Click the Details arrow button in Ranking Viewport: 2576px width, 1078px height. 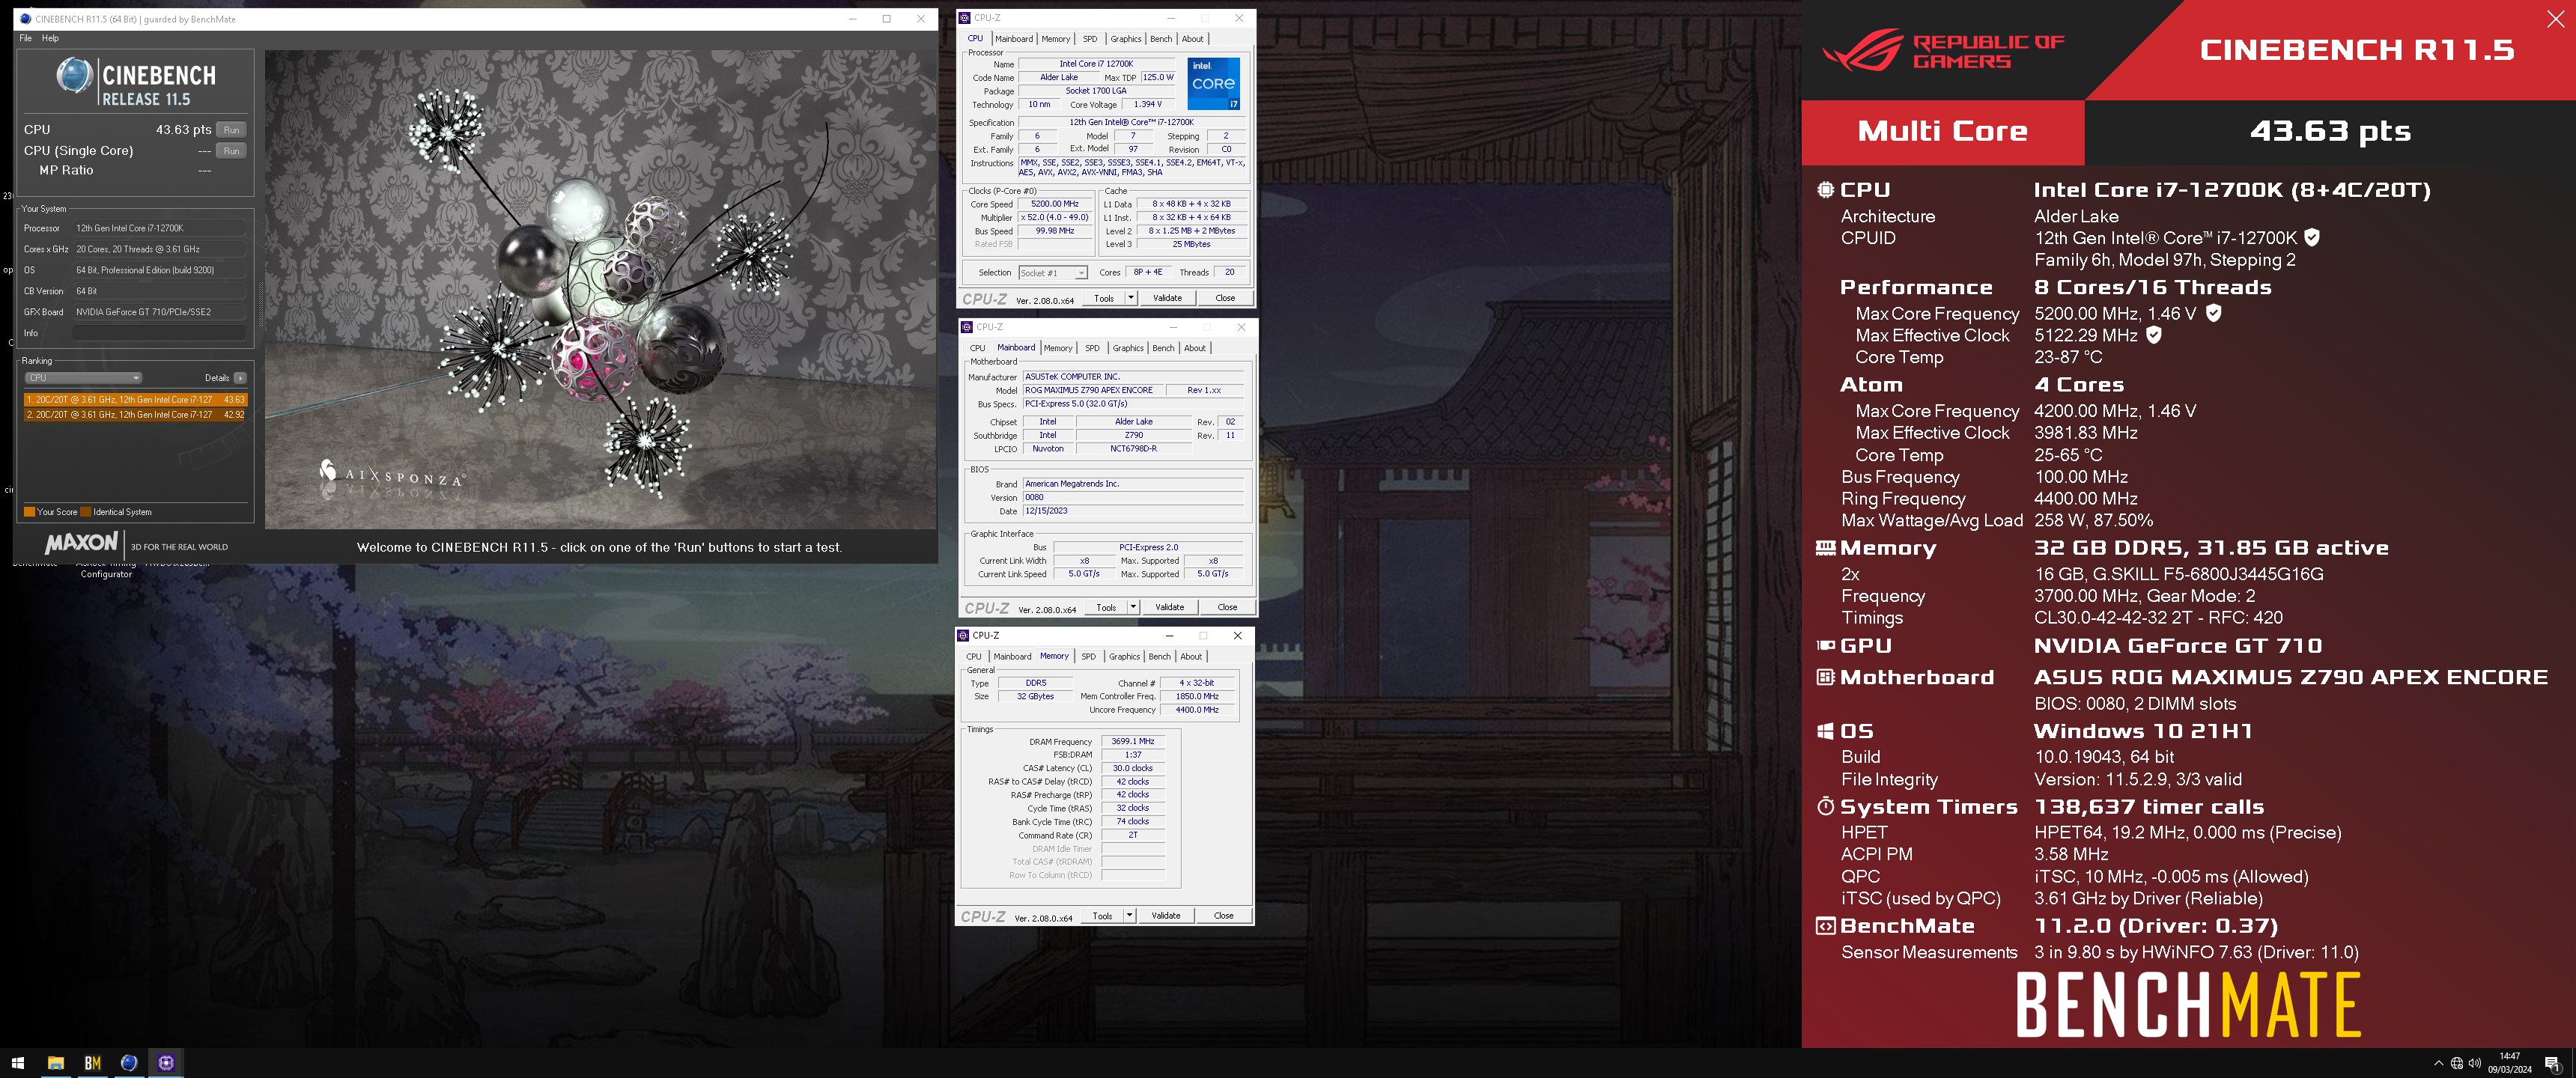240,378
